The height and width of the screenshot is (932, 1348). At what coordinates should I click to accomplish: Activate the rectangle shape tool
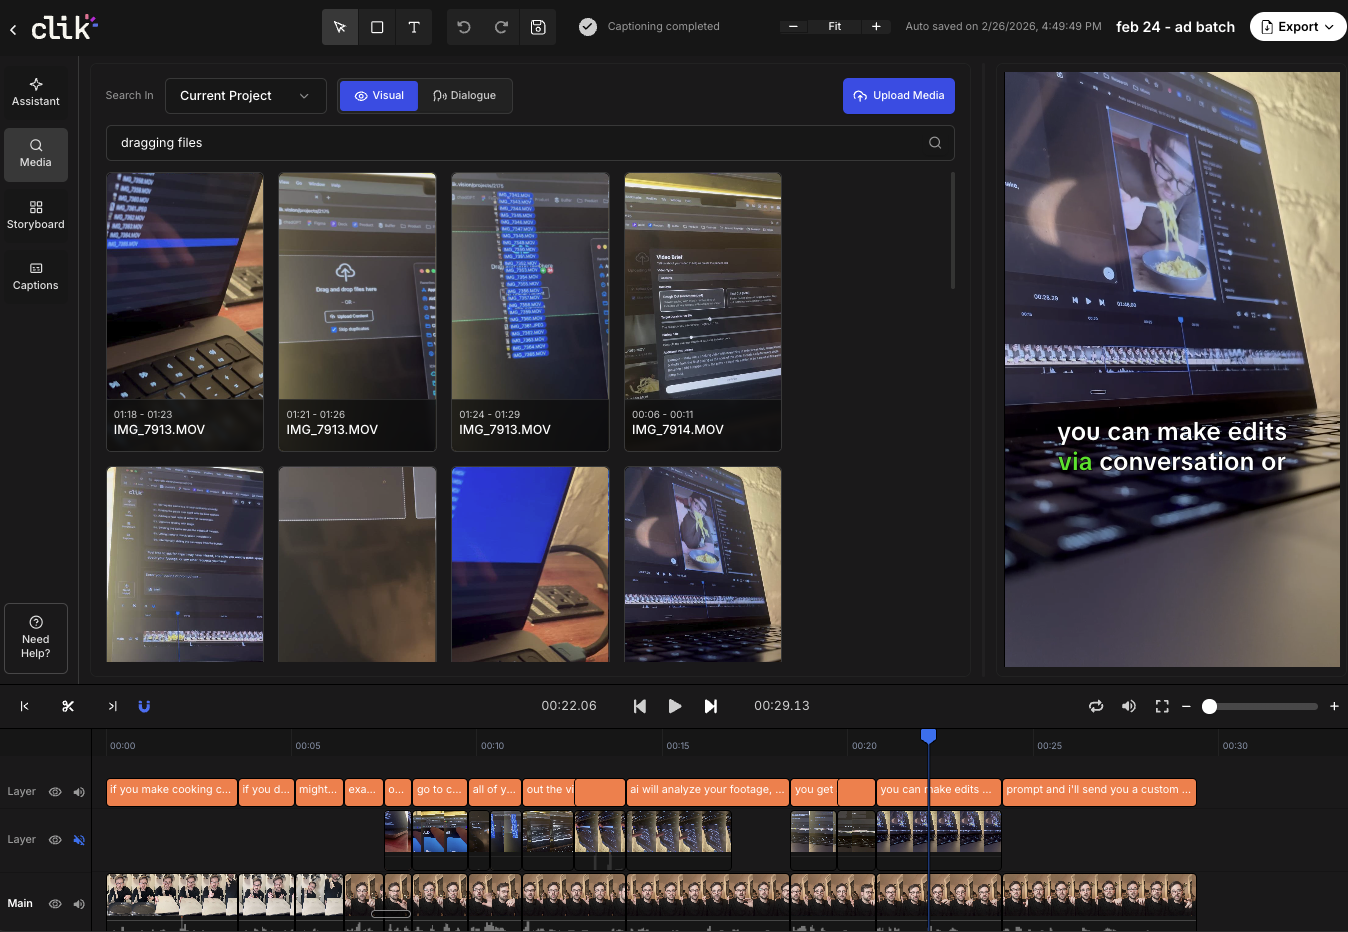coord(377,27)
